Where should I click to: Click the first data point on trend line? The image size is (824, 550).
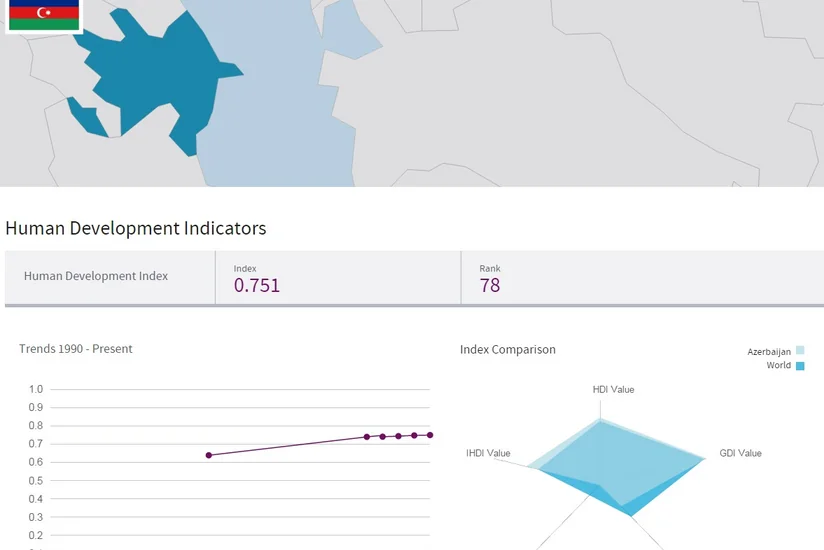click(209, 455)
